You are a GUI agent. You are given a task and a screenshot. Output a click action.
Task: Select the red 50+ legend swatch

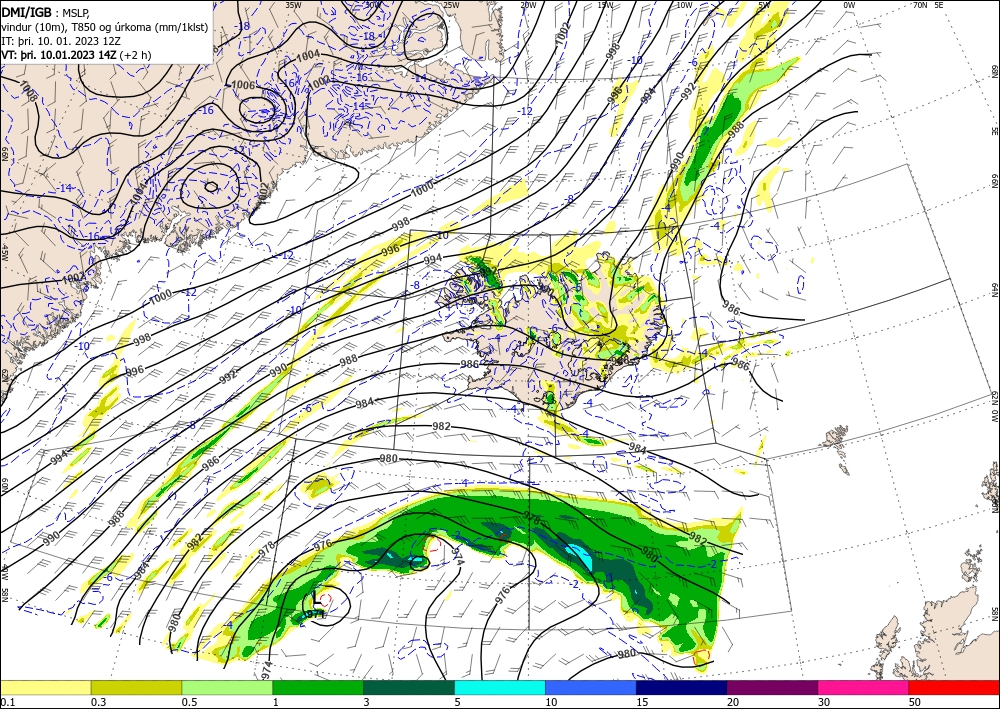coord(954,687)
